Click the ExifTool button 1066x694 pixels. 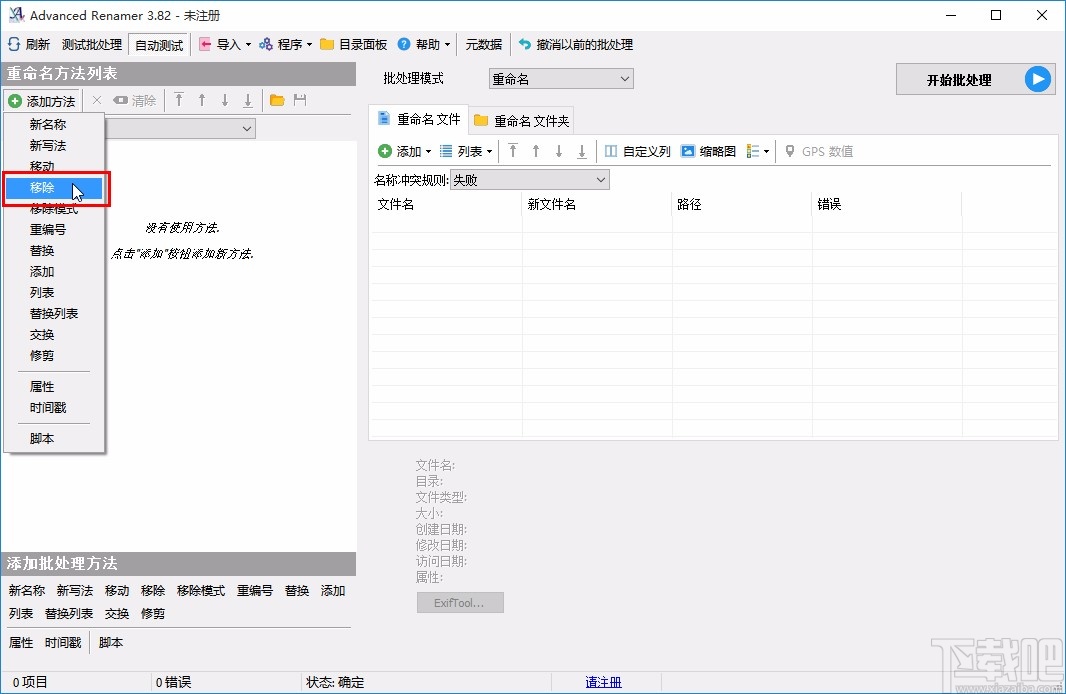pyautogui.click(x=460, y=602)
